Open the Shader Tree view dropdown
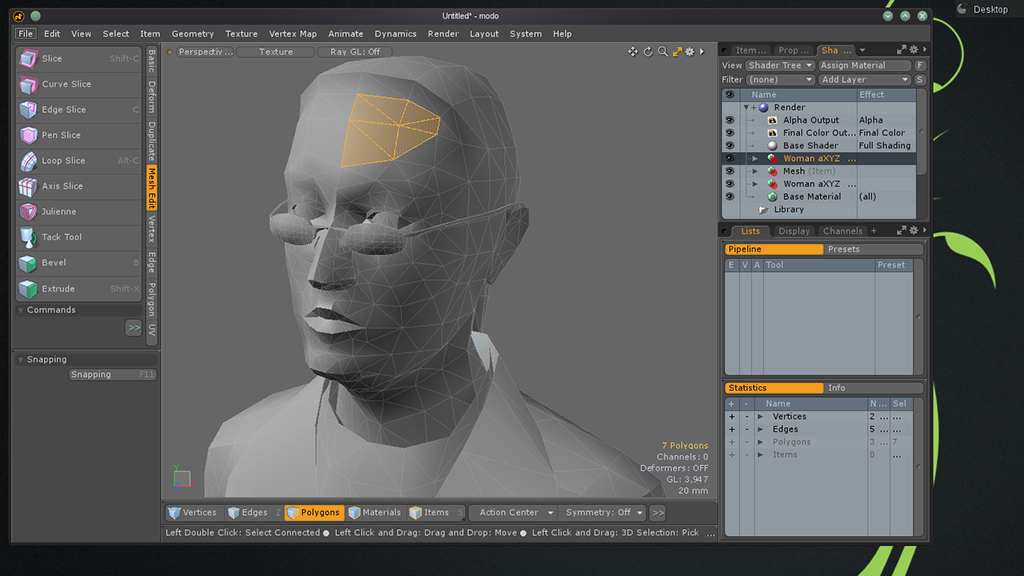The width and height of the screenshot is (1024, 576). pyautogui.click(x=780, y=66)
